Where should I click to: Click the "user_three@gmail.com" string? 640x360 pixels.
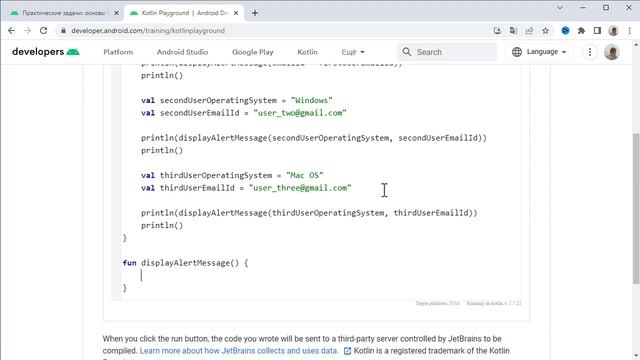coord(300,188)
